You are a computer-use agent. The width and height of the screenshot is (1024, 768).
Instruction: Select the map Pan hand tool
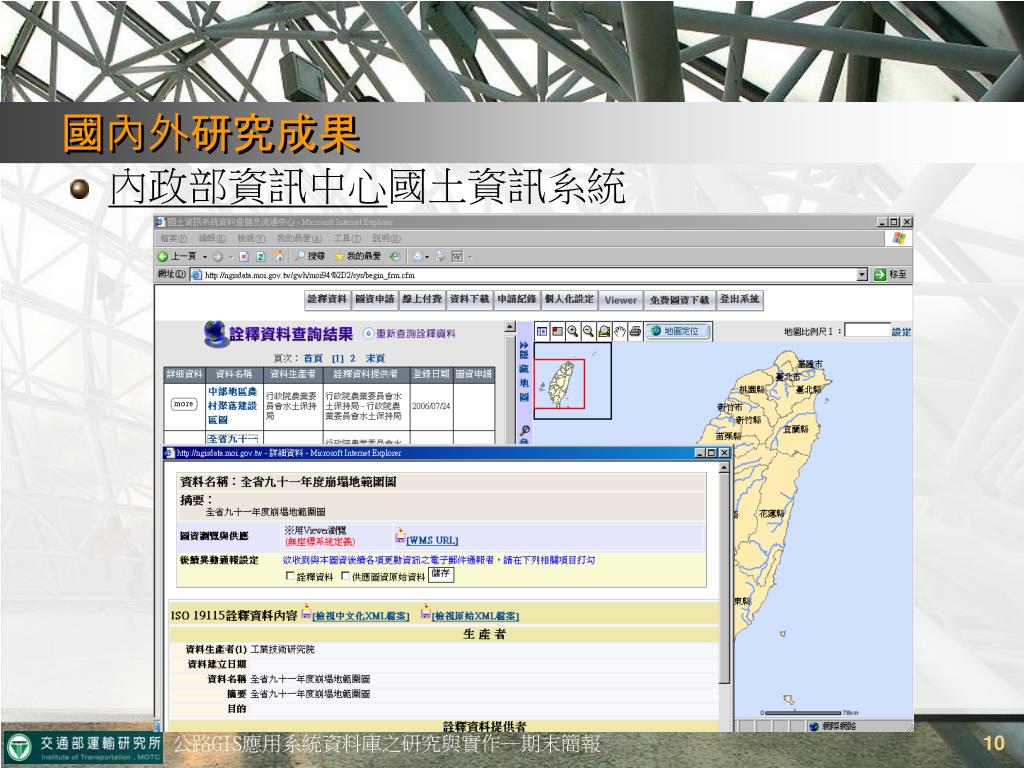tap(620, 331)
